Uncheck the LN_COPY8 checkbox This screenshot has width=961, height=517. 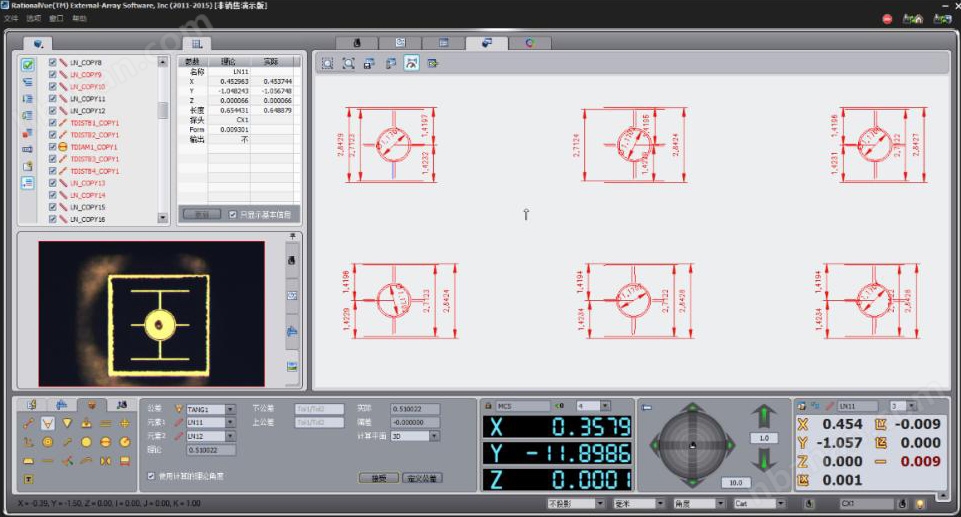[54, 63]
